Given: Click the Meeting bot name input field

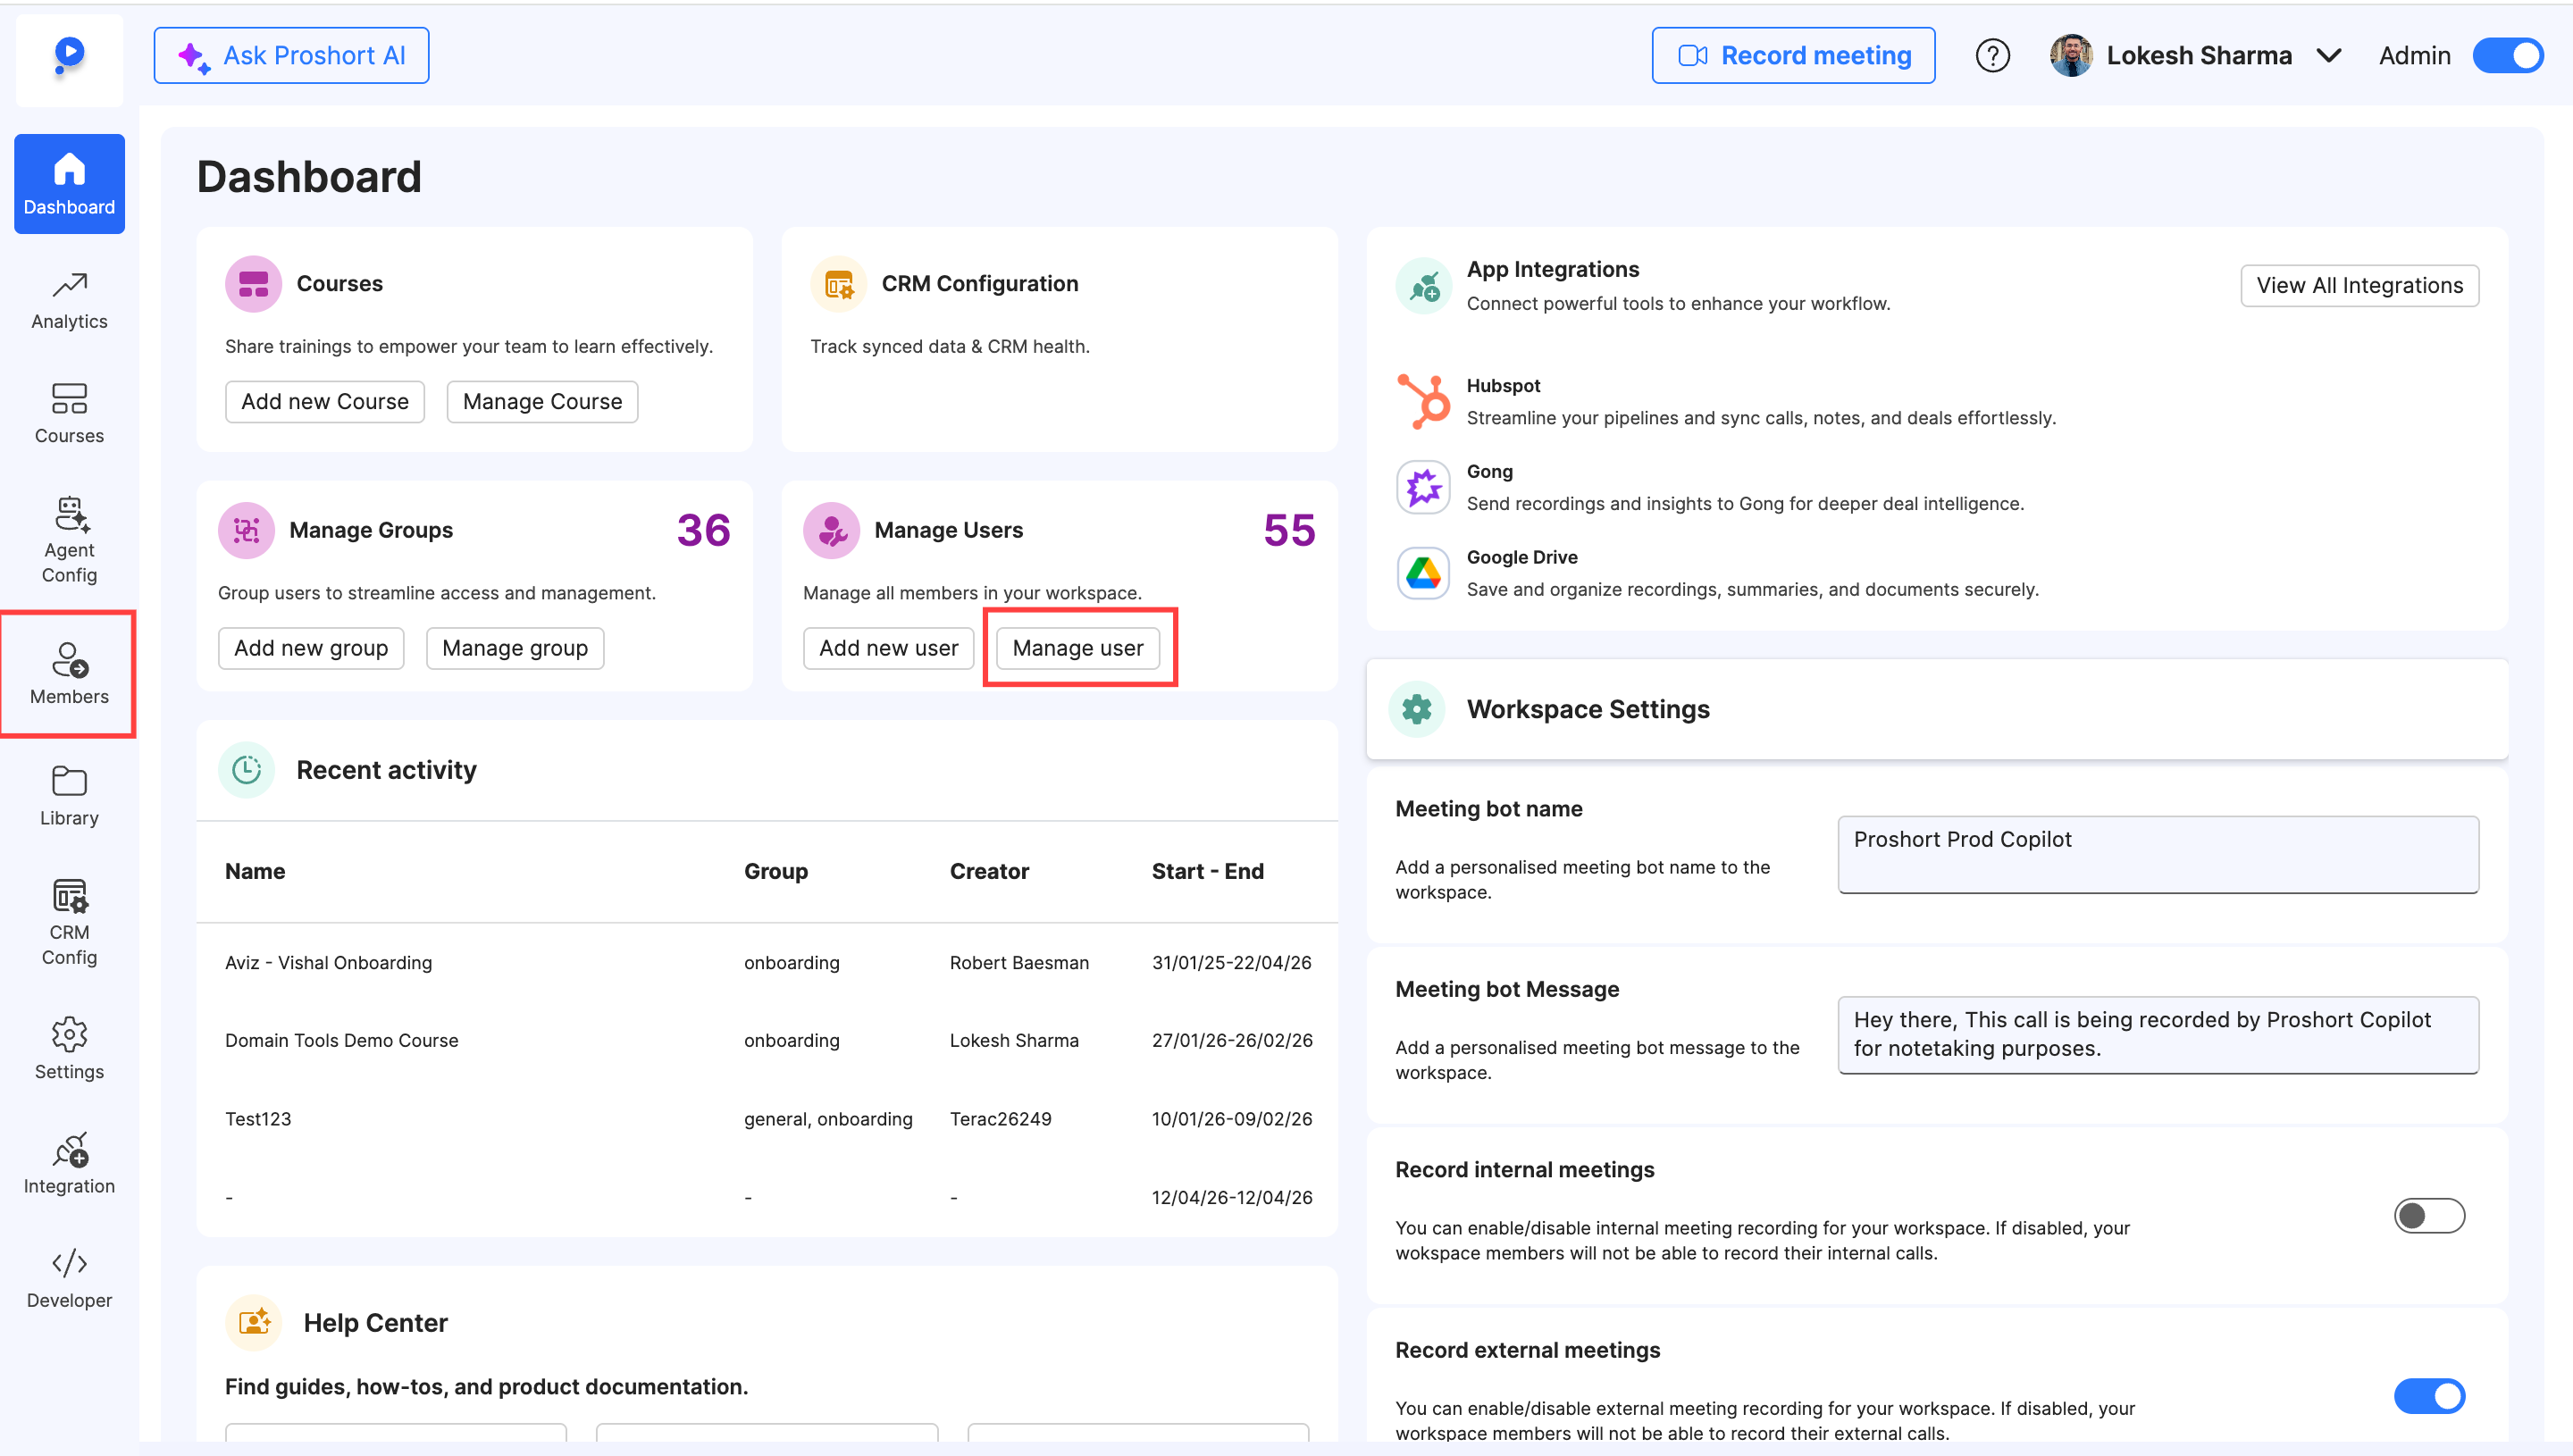Looking at the screenshot, I should click(x=2158, y=855).
